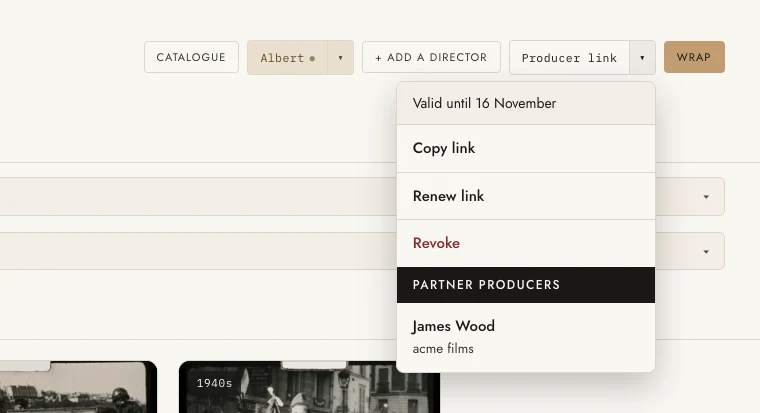
Task: Expand the first collapsed section arrow
Action: (706, 197)
